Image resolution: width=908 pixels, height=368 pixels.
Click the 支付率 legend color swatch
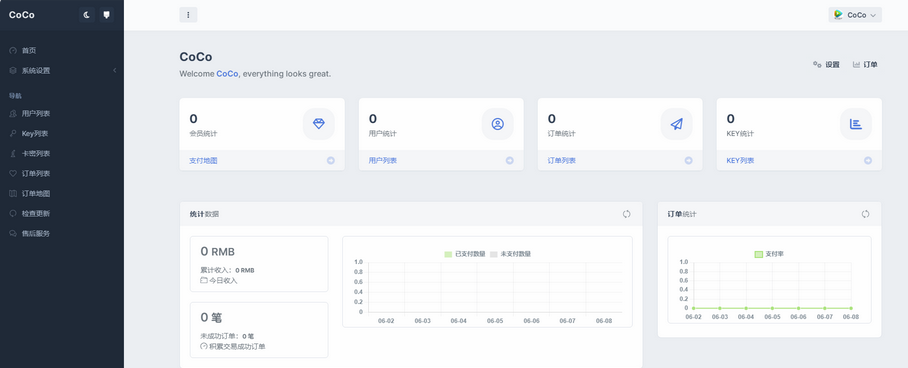(759, 254)
